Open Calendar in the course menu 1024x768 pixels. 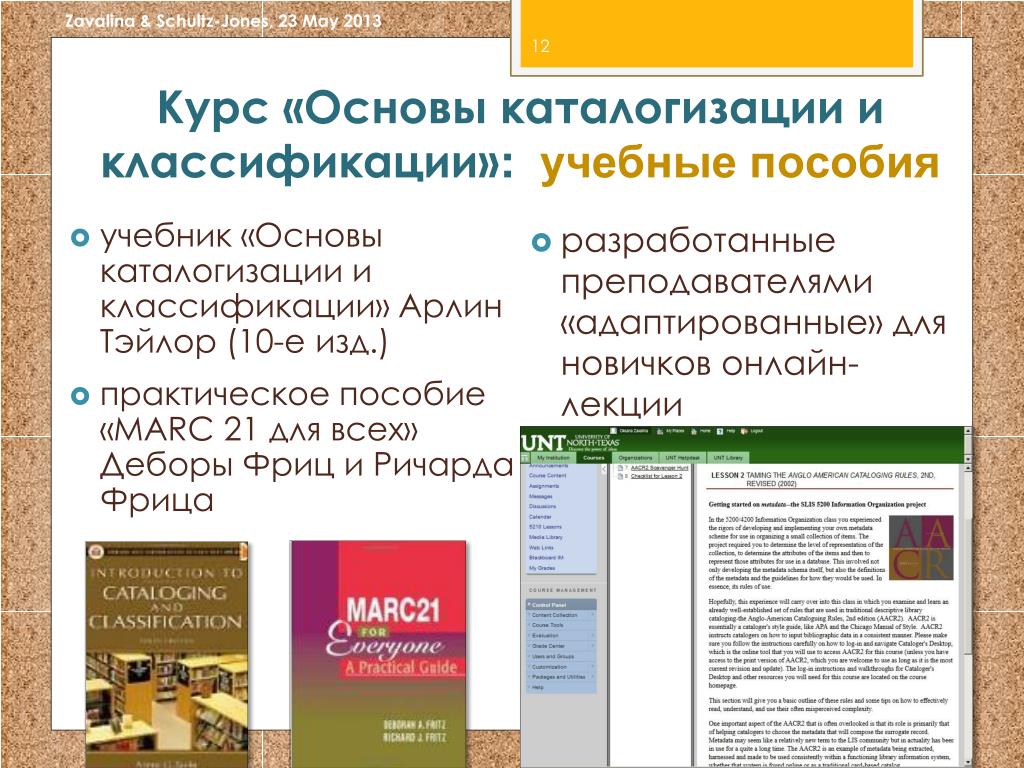pos(540,517)
